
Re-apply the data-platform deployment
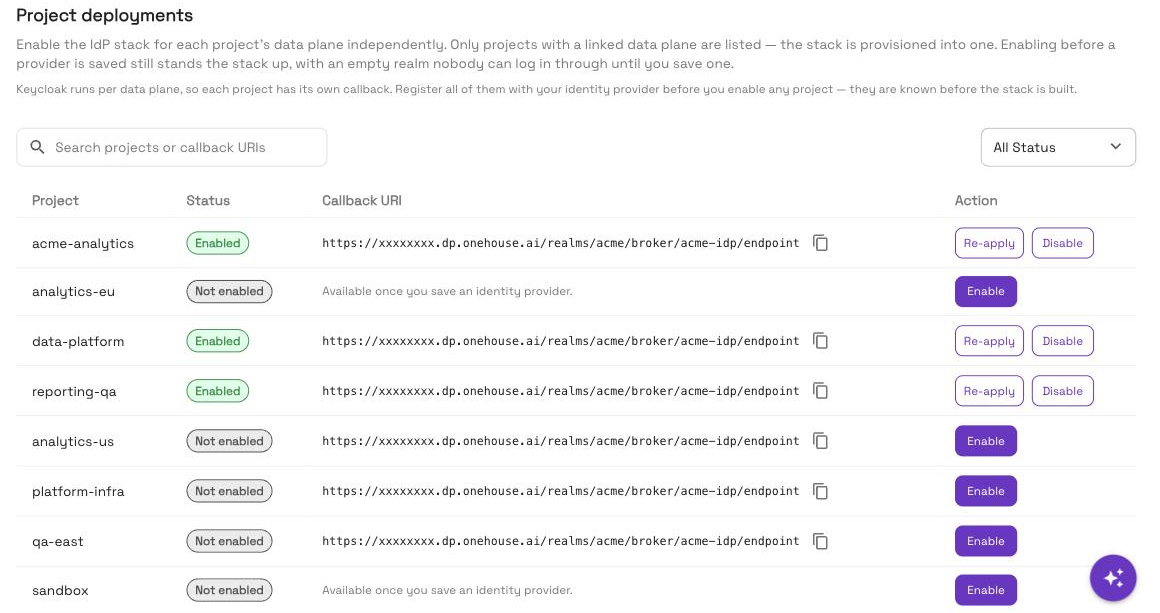(x=989, y=341)
